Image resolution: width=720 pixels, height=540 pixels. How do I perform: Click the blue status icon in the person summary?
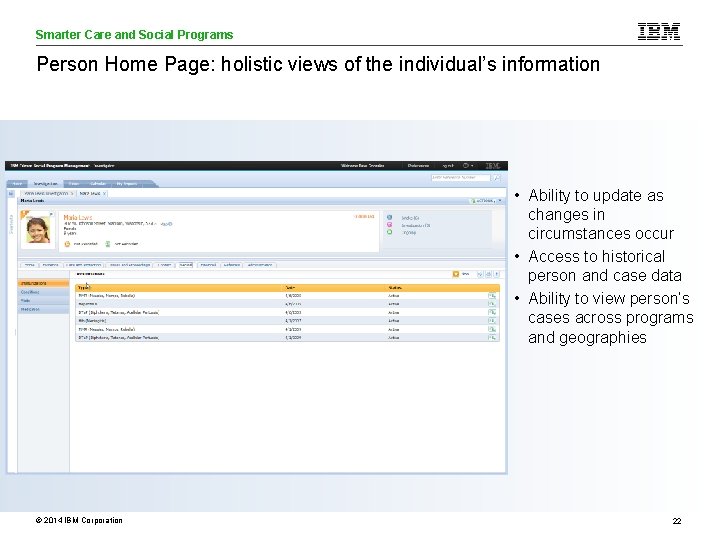(x=389, y=218)
